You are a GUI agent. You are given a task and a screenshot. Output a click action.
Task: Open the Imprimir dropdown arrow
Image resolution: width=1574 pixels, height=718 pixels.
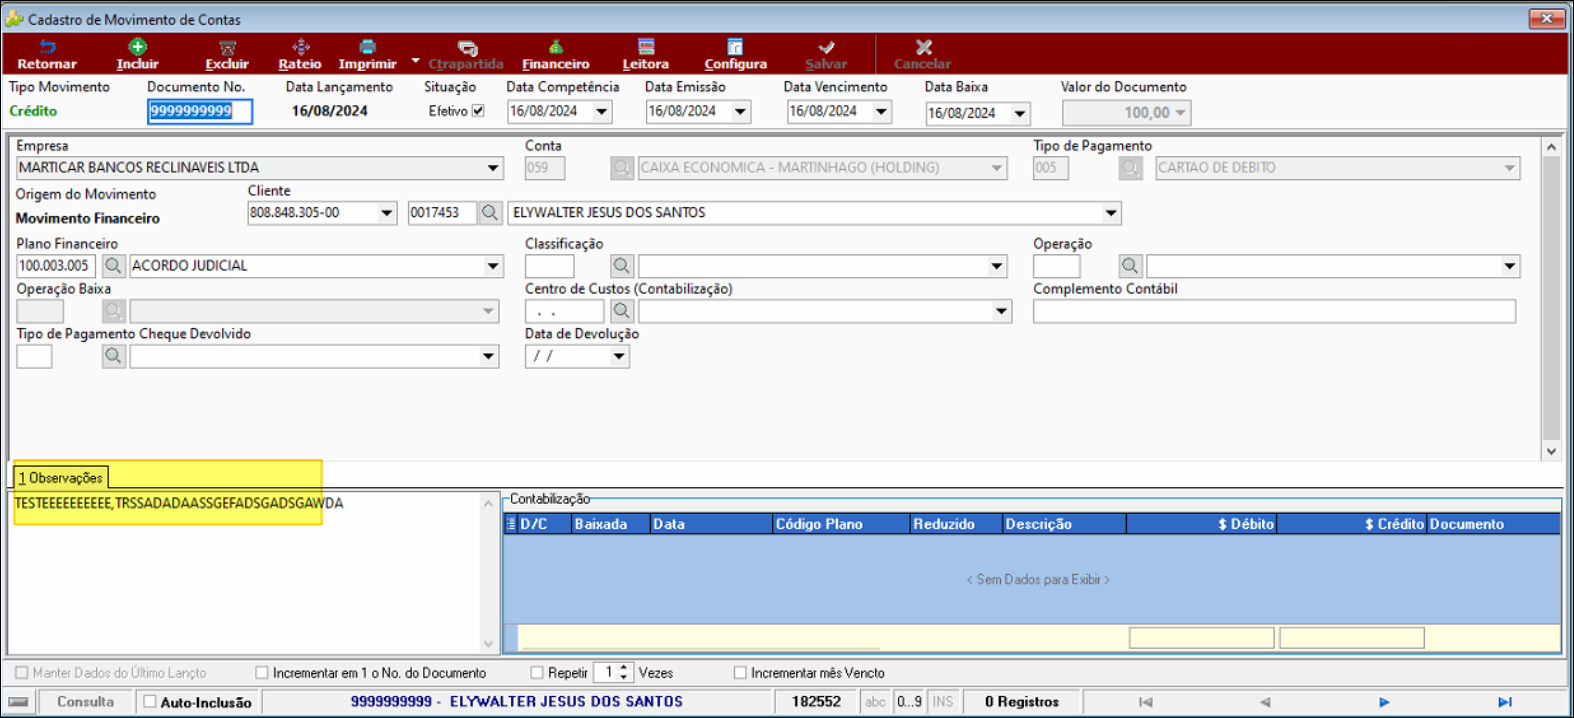point(416,61)
